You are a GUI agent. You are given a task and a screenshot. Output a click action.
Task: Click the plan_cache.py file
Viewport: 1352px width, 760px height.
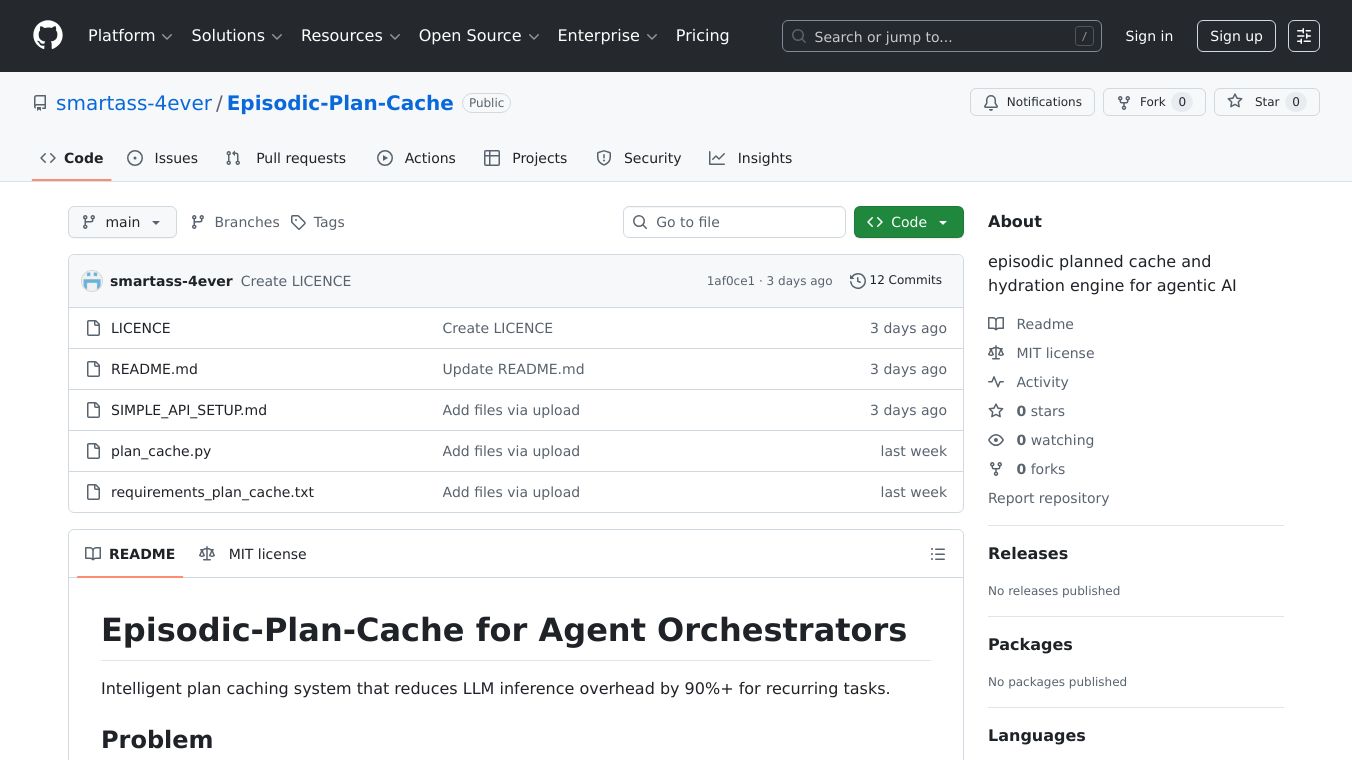click(x=161, y=451)
